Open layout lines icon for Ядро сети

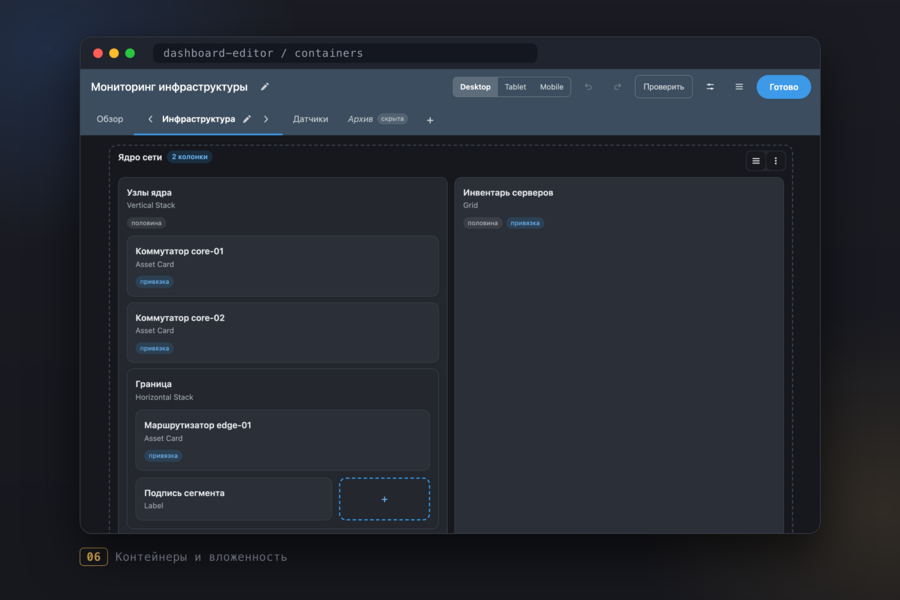tap(756, 161)
